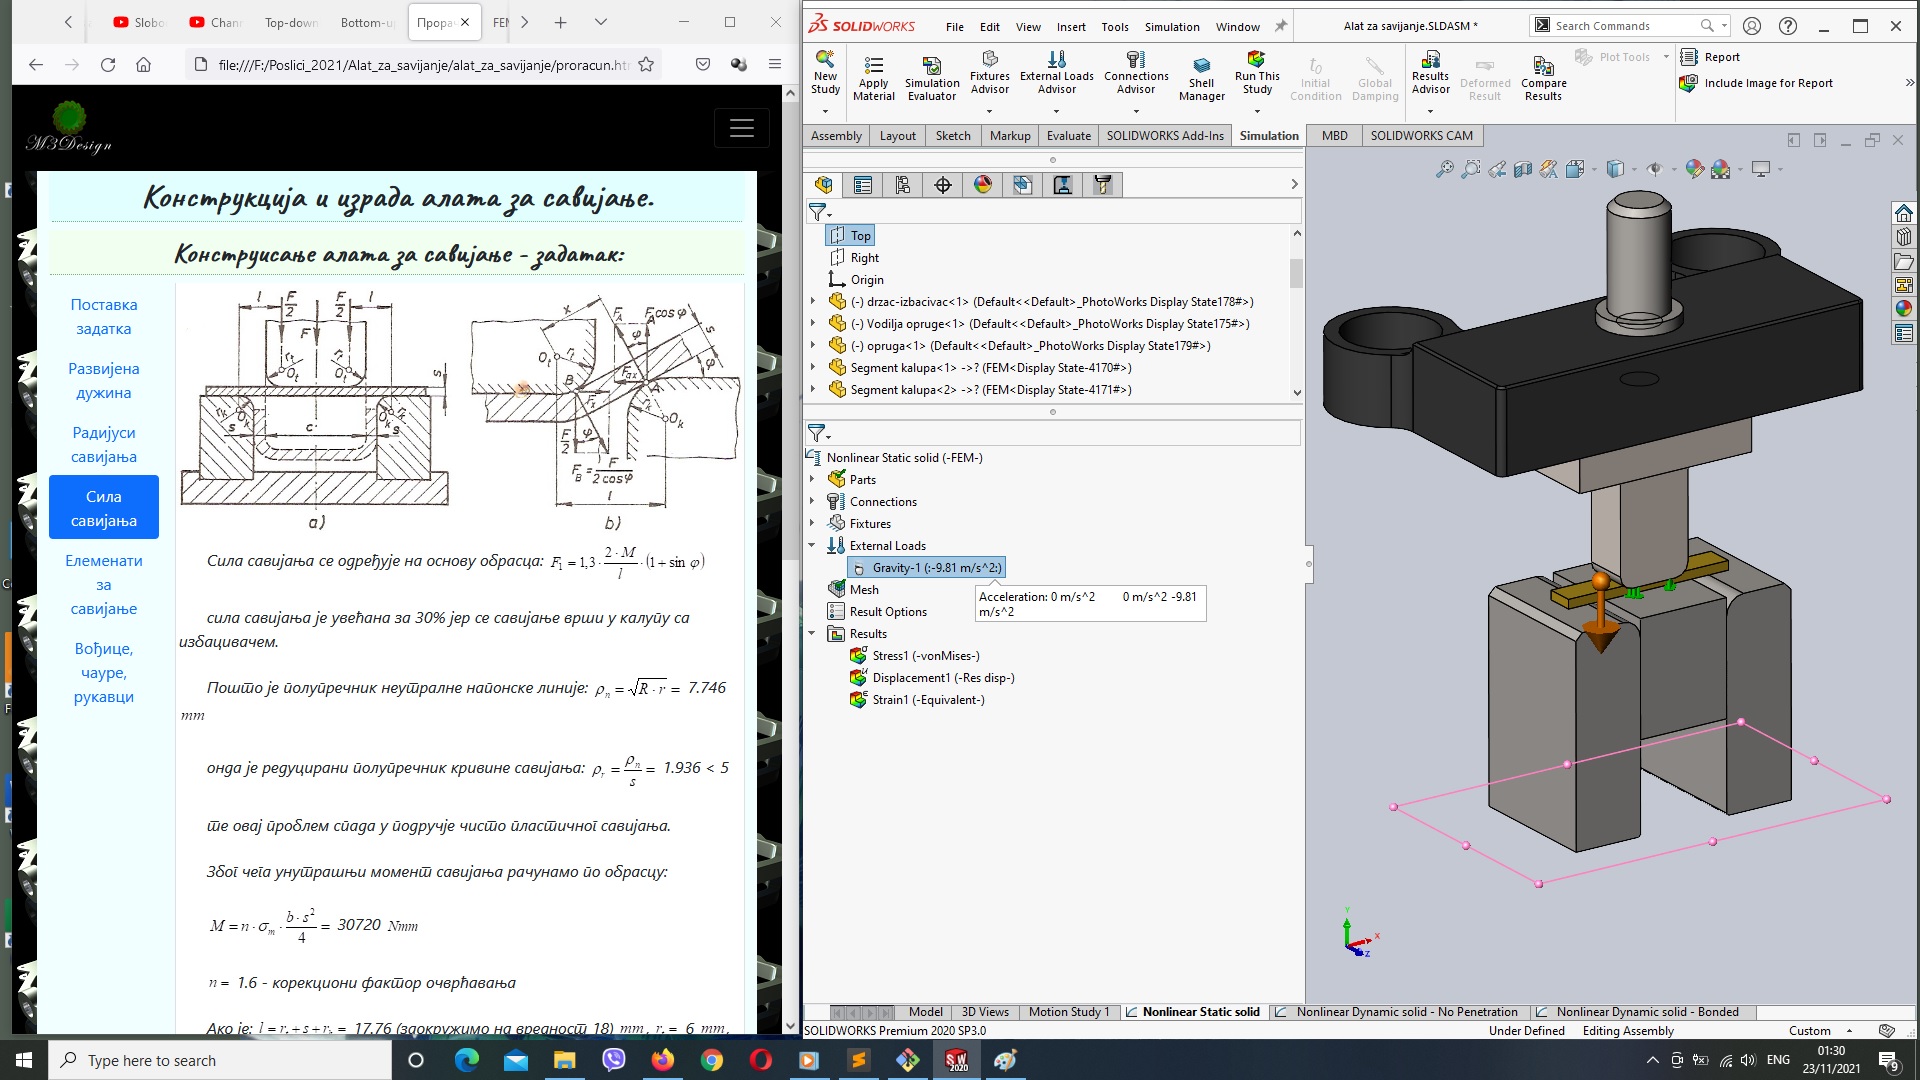
Task: Collapse the External Loads node
Action: click(x=812, y=546)
